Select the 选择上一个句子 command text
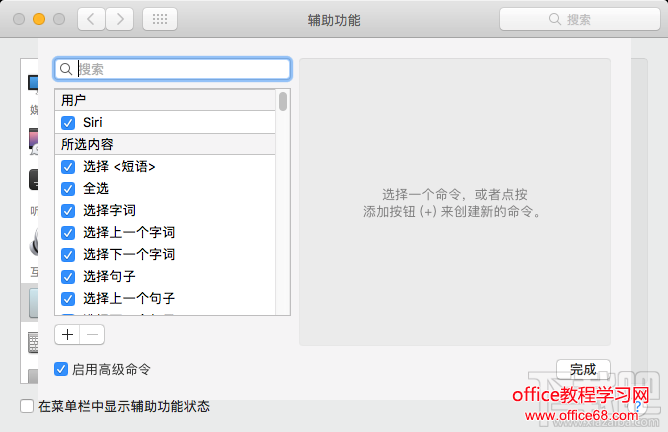The width and height of the screenshot is (668, 432). click(x=129, y=299)
